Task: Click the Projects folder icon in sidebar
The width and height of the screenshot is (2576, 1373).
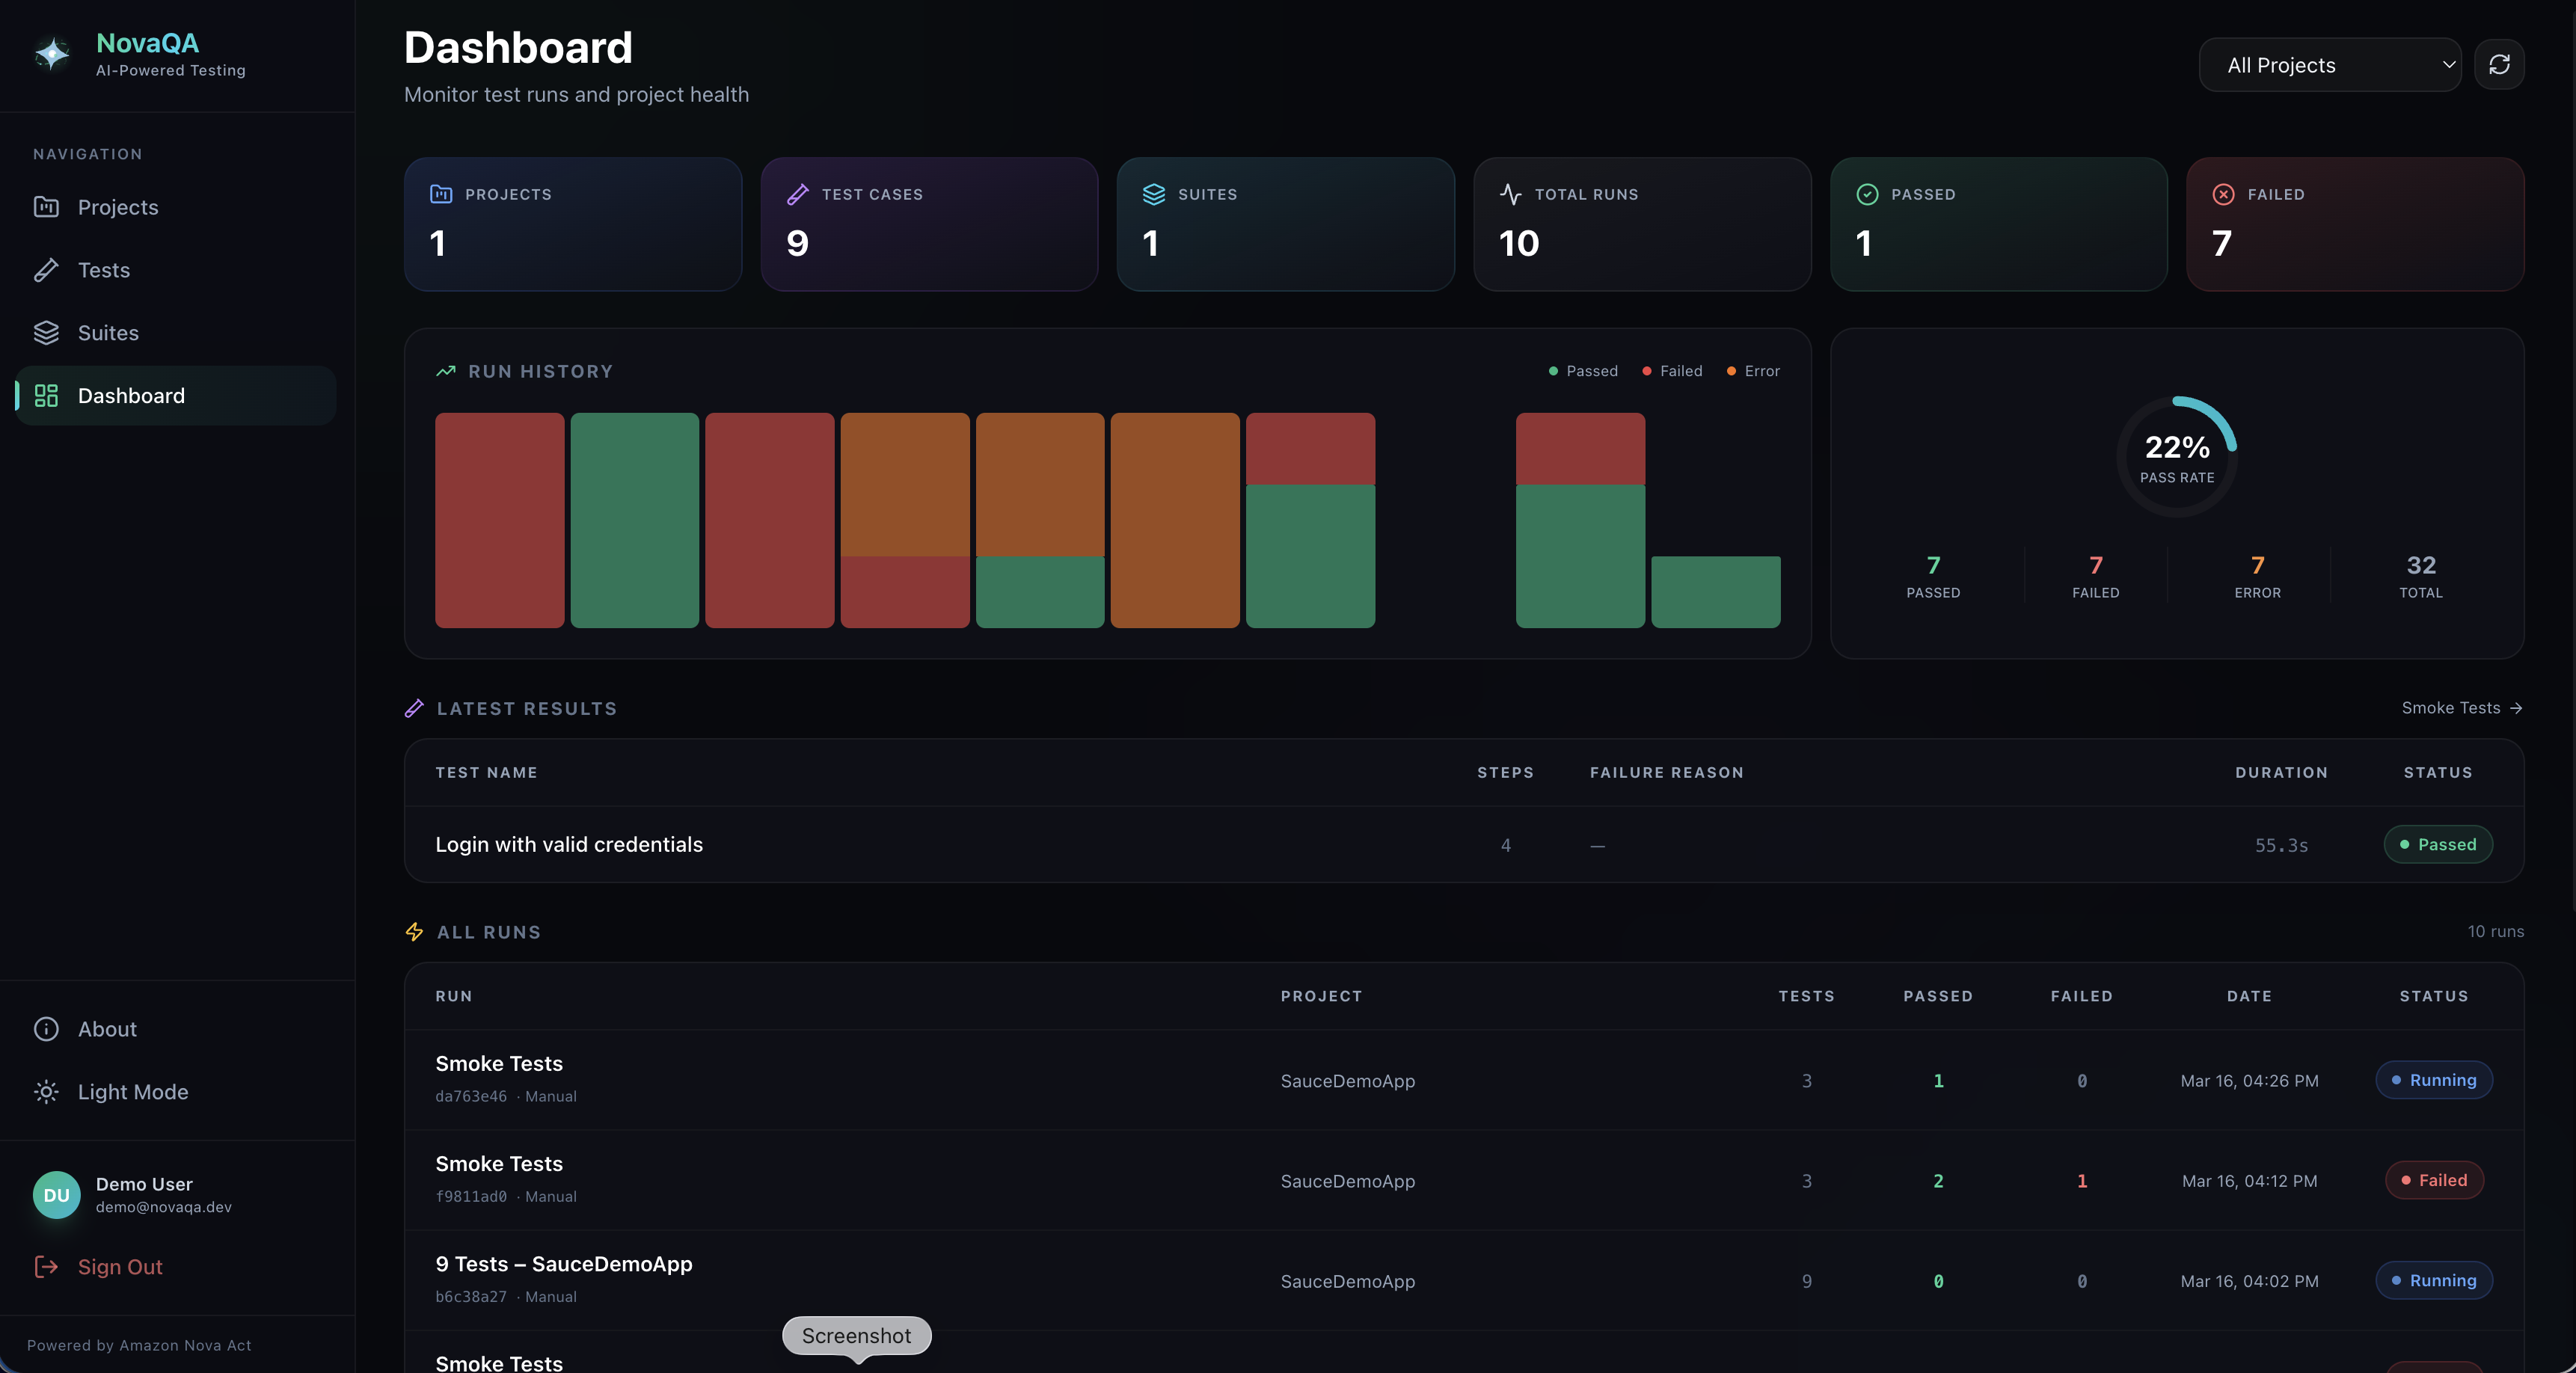Action: [x=46, y=207]
